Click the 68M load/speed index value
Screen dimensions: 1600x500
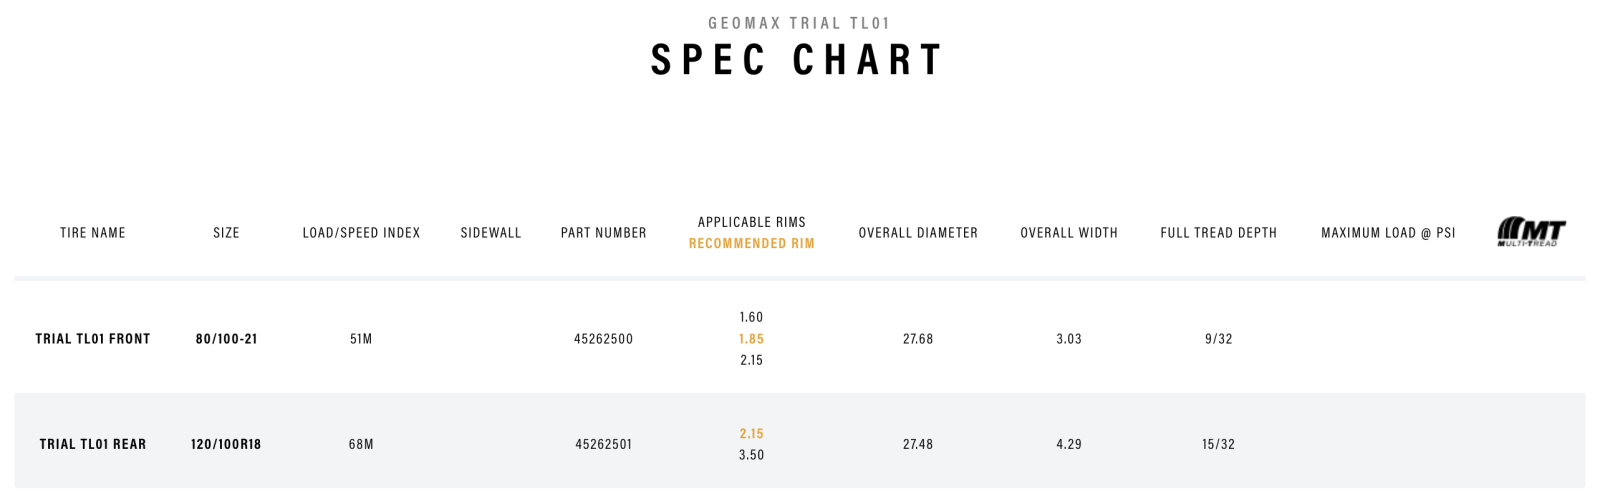pyautogui.click(x=362, y=444)
